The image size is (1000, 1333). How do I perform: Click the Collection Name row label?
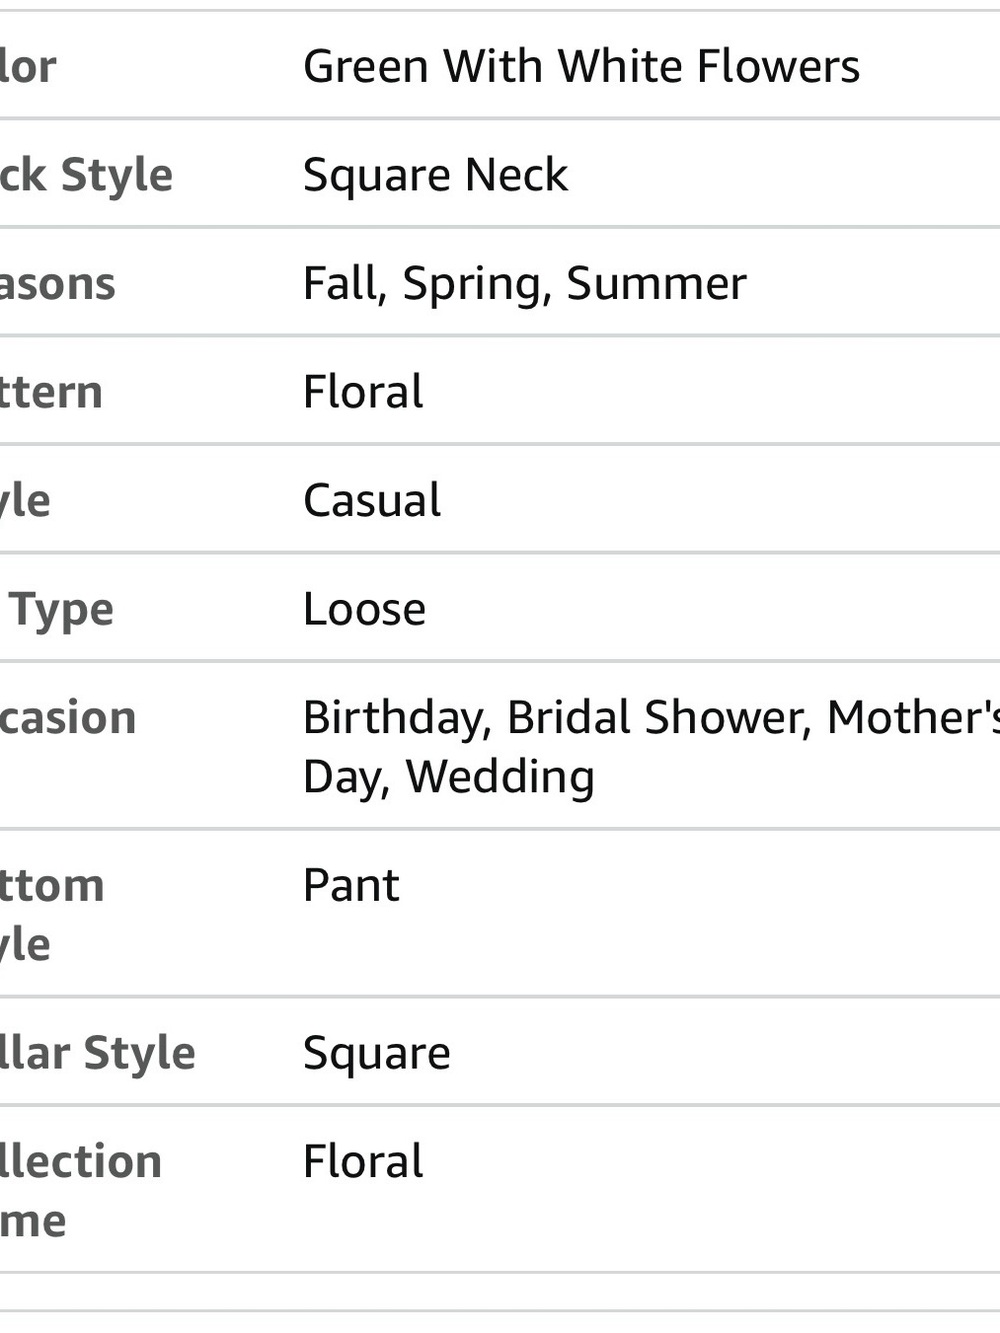tap(81, 1191)
